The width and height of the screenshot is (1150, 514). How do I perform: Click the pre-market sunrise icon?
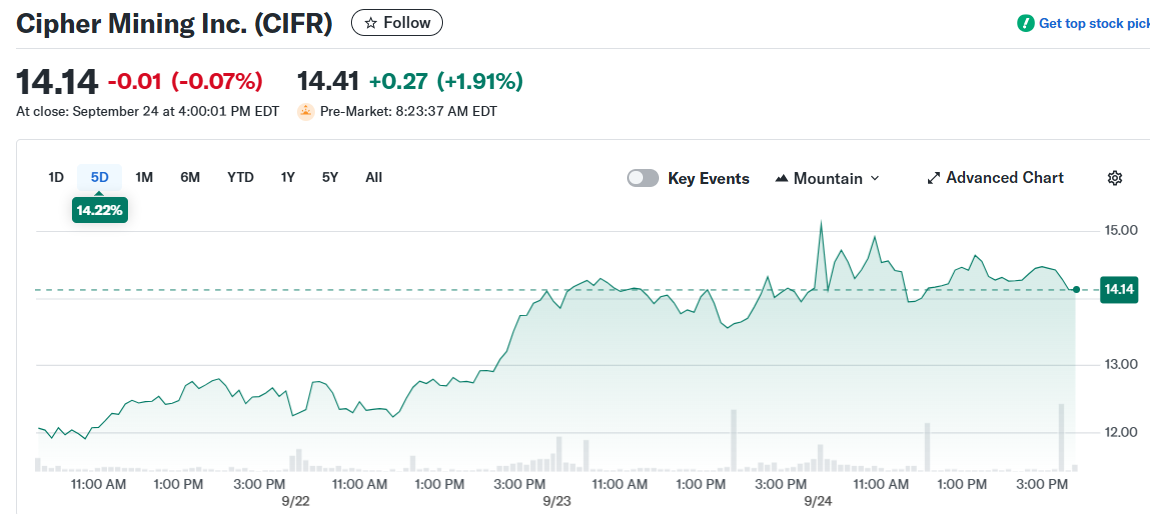click(x=305, y=112)
